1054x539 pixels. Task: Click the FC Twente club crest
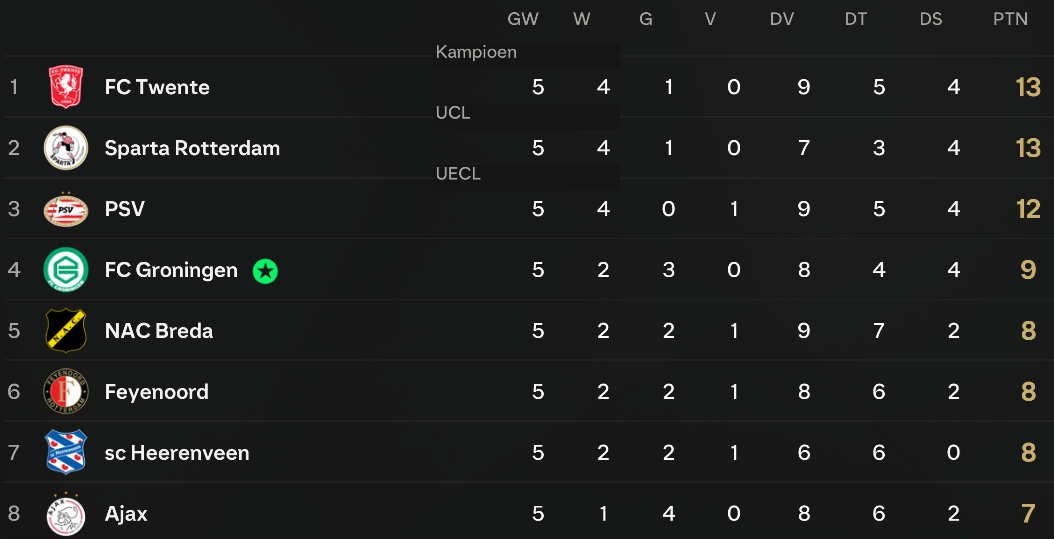[x=66, y=87]
